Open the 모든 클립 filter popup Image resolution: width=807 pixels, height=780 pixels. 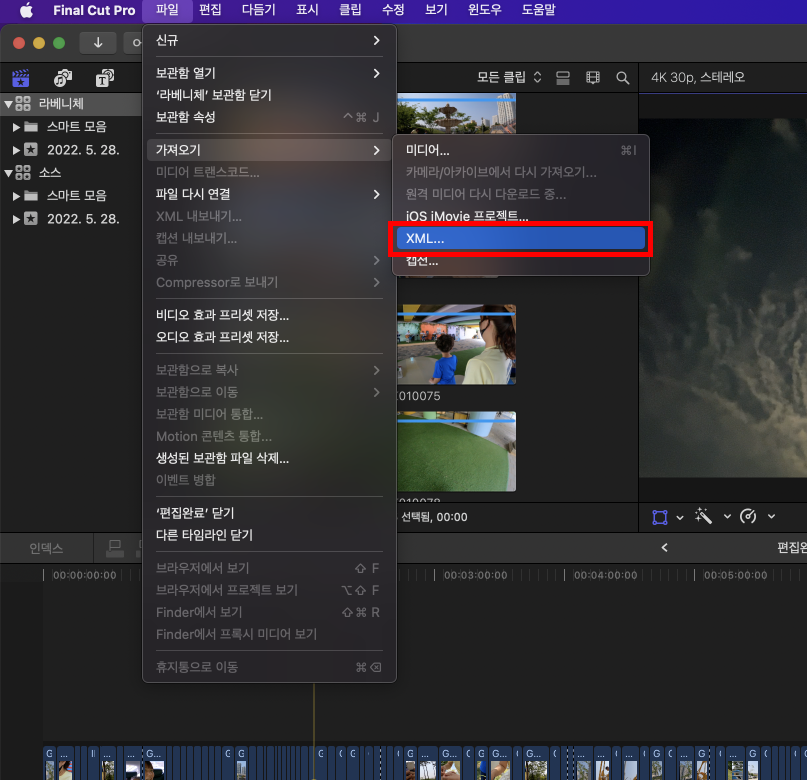click(x=508, y=78)
